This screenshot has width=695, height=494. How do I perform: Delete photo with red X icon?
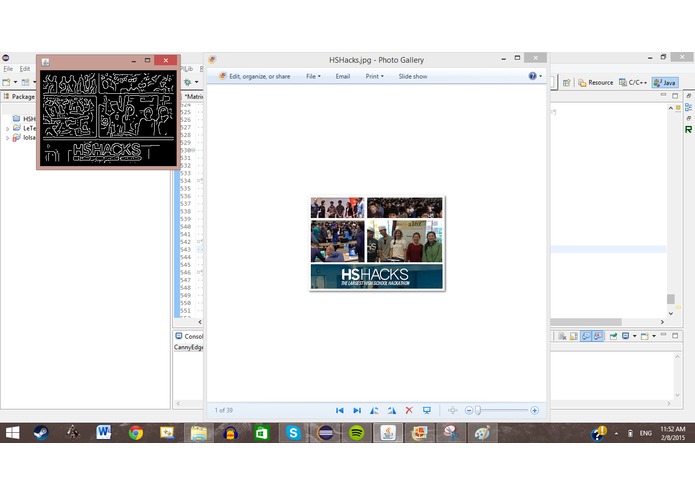pyautogui.click(x=409, y=410)
